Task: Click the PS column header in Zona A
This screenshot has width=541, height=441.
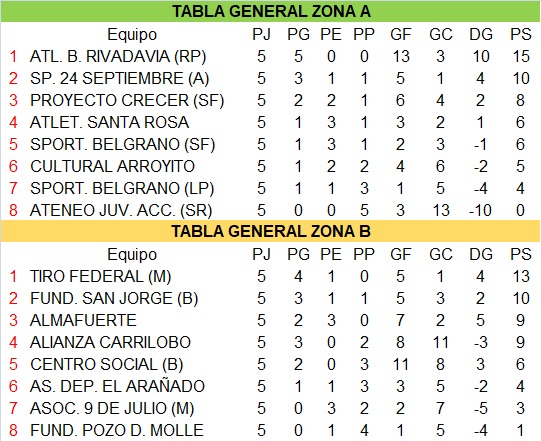Action: click(521, 35)
